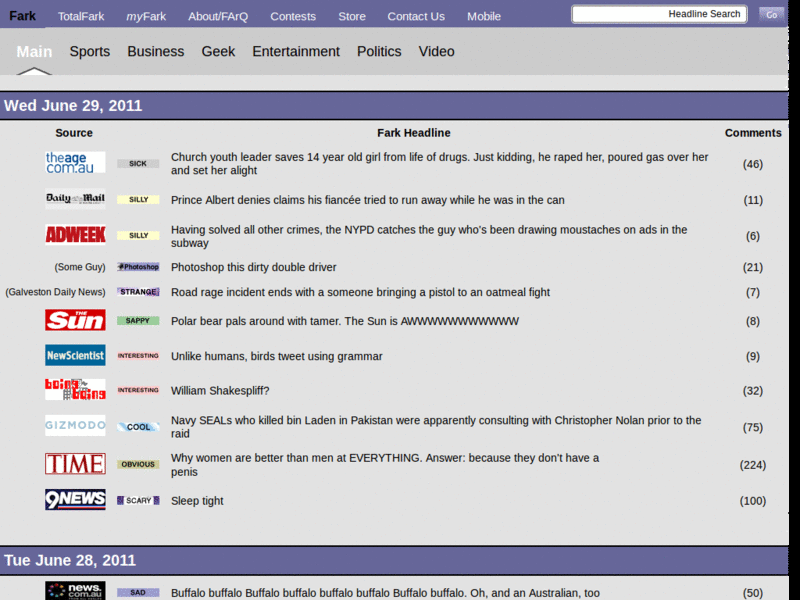
Task: Select the SCARY tag badge
Action: [x=138, y=501]
